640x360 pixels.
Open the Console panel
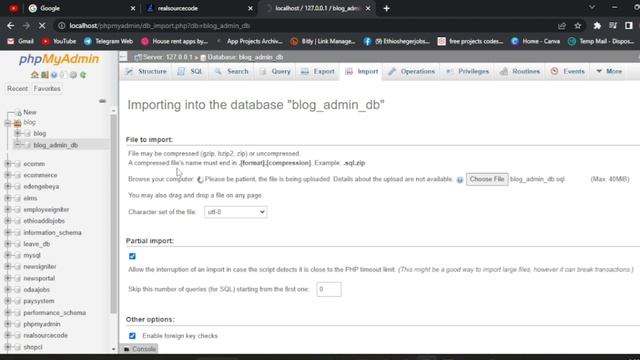(x=140, y=349)
